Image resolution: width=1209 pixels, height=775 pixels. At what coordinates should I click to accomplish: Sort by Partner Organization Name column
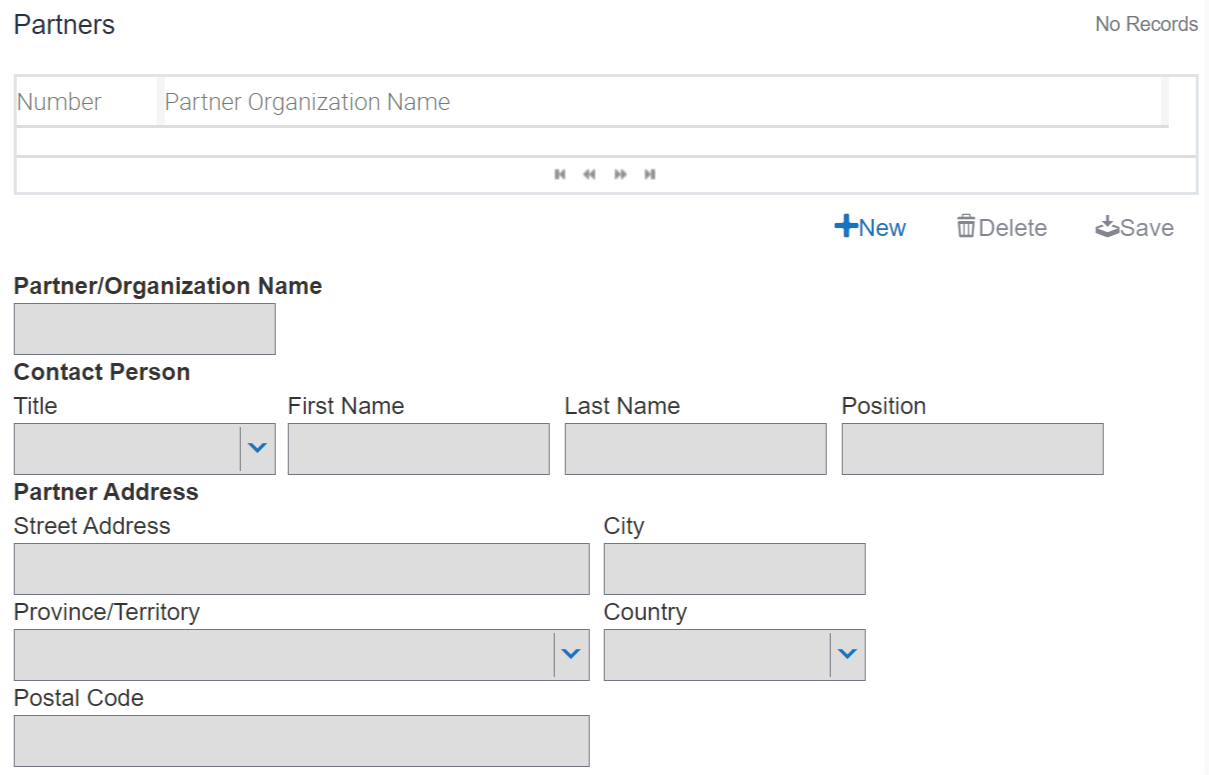pos(307,102)
